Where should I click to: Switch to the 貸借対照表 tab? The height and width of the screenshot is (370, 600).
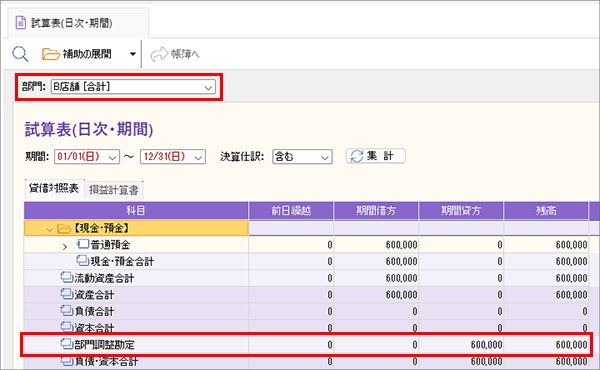point(54,188)
